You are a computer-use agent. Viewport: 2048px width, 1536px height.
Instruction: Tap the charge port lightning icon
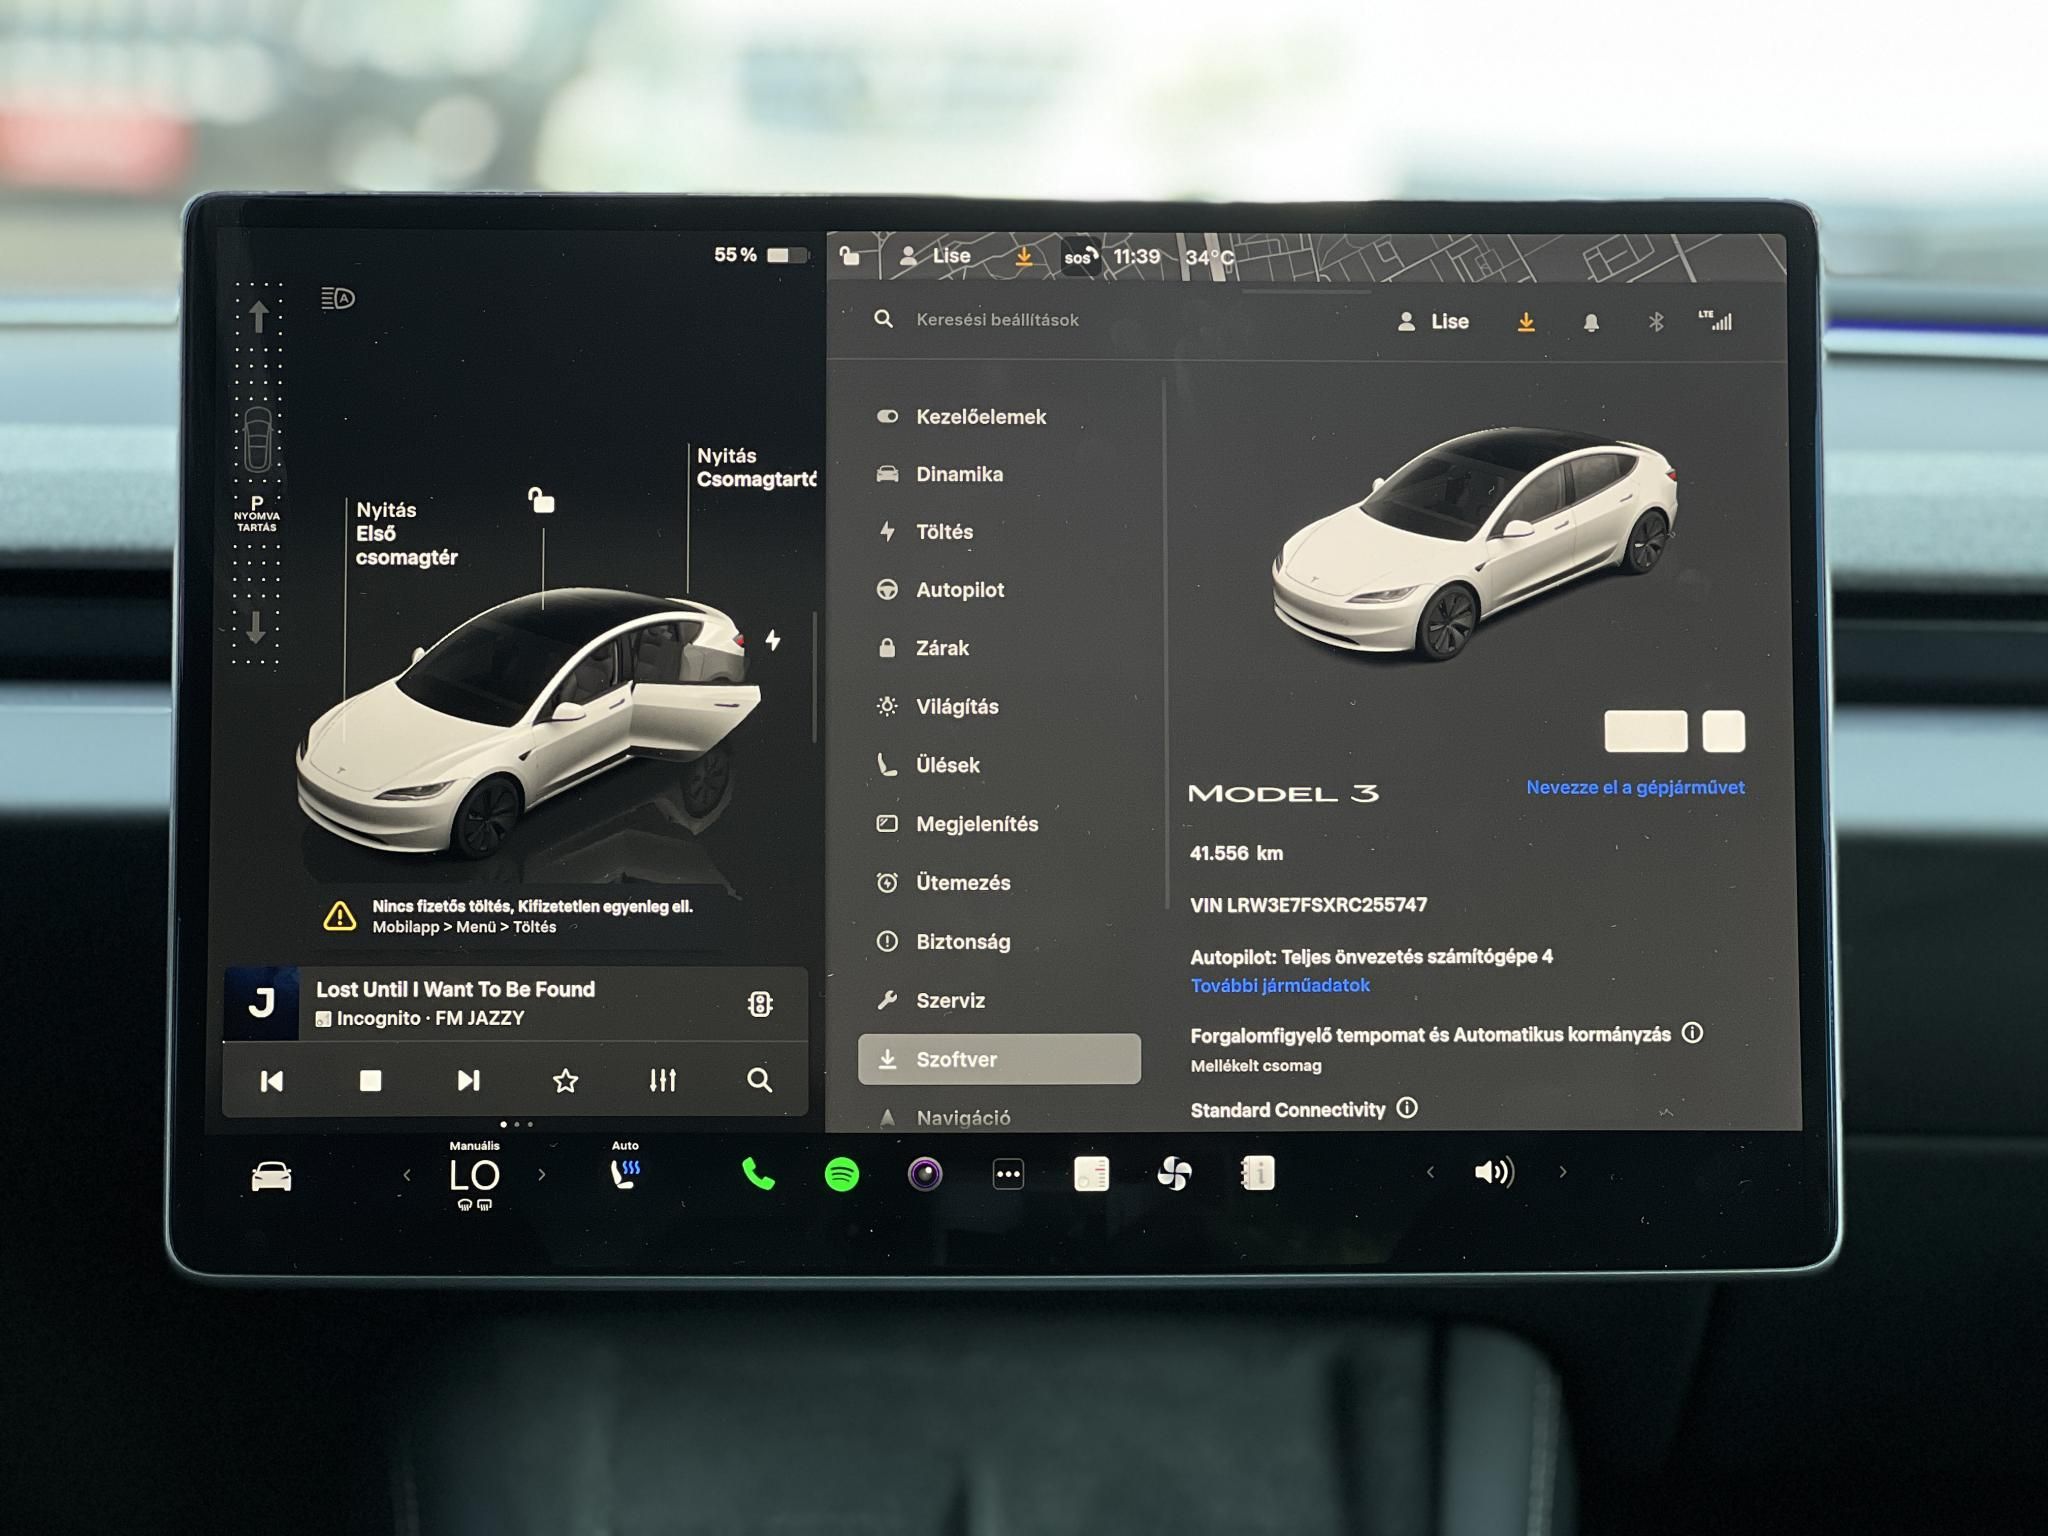773,640
